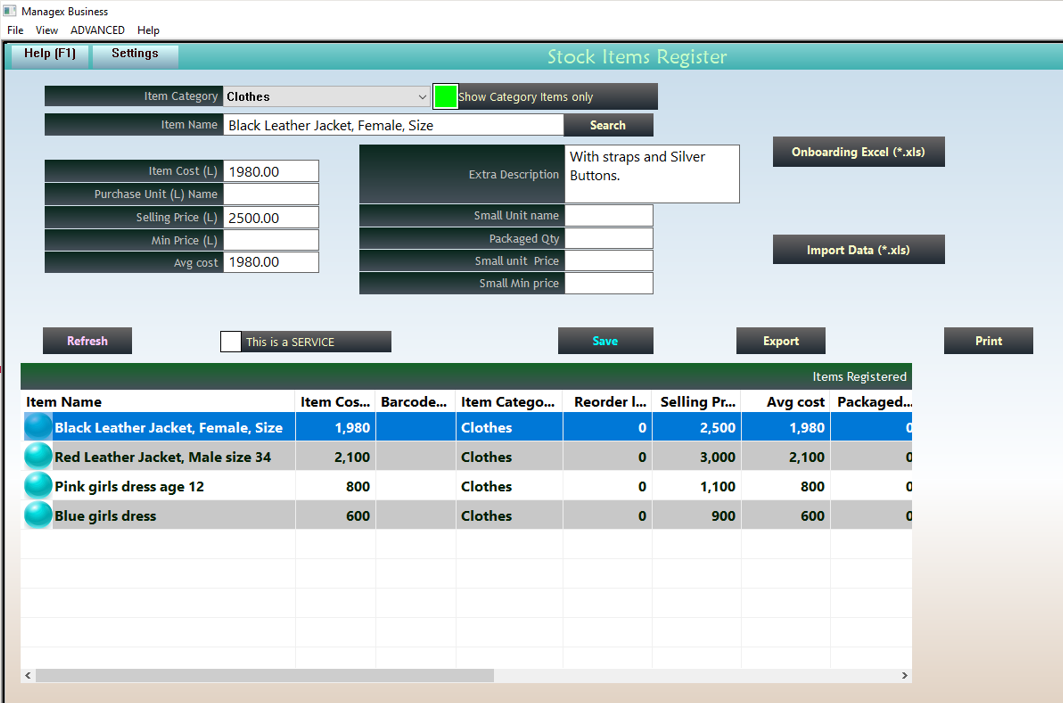Open the Settings tab button
The width and height of the screenshot is (1063, 703).
point(135,54)
